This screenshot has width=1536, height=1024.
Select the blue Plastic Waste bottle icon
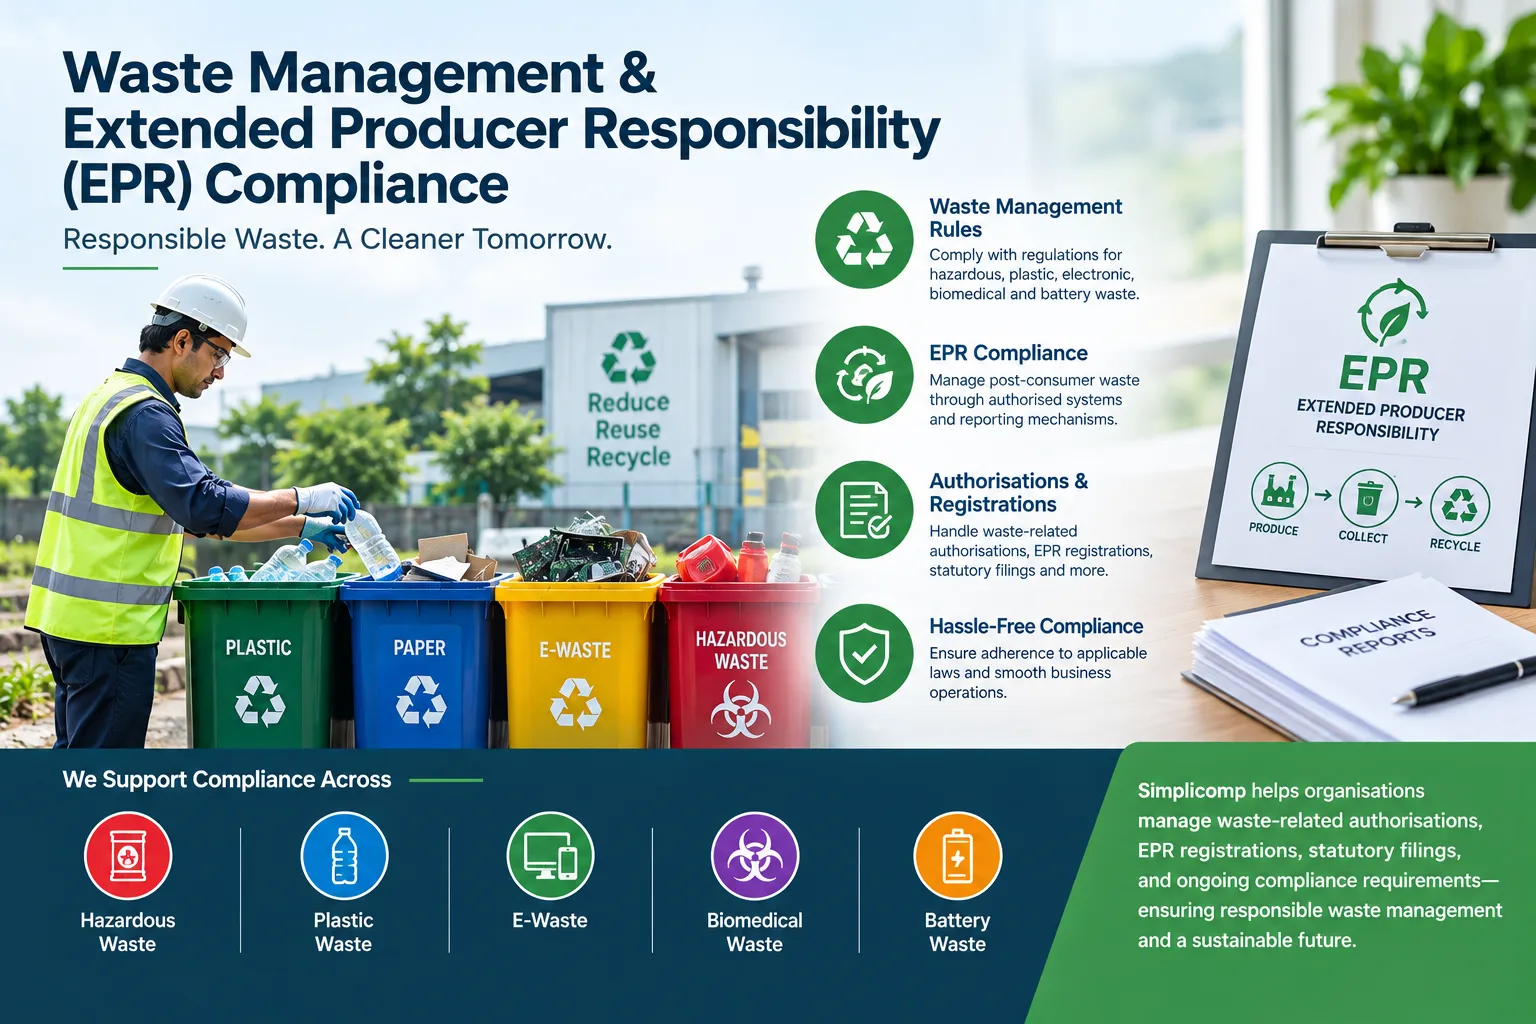344,856
